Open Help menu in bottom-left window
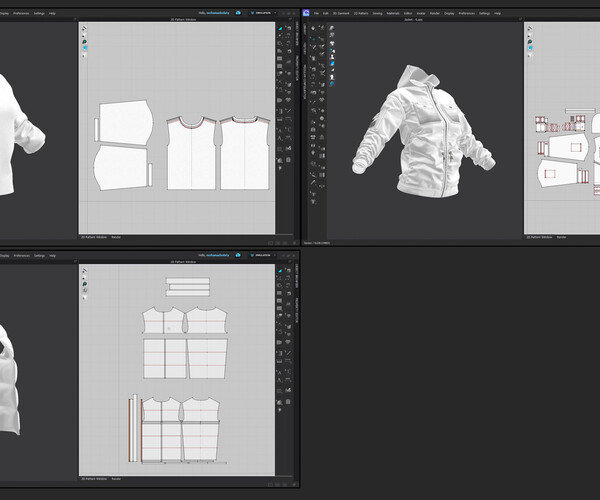This screenshot has width=600, height=500. 53,256
